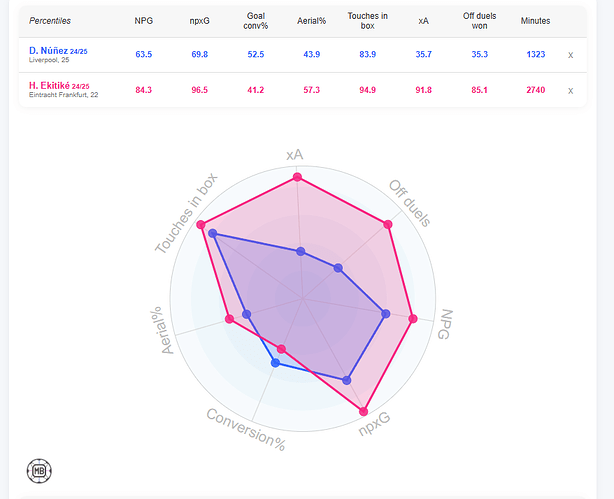Click the blue NPG radar point
This screenshot has width=614, height=499.
point(386,314)
